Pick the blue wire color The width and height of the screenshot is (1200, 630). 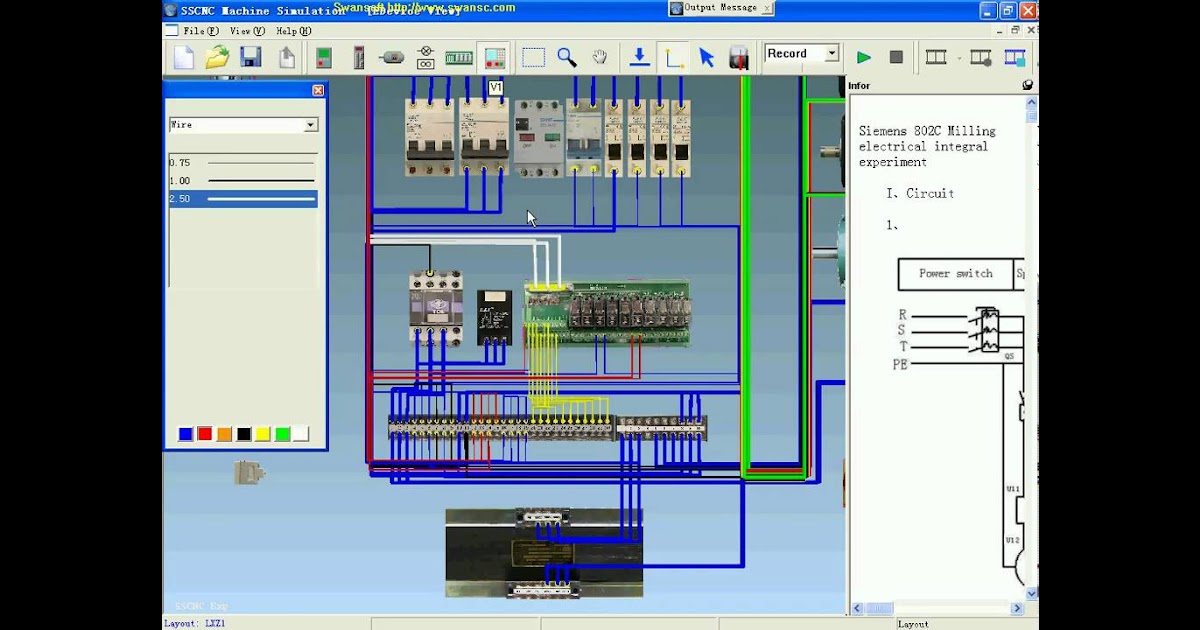185,434
